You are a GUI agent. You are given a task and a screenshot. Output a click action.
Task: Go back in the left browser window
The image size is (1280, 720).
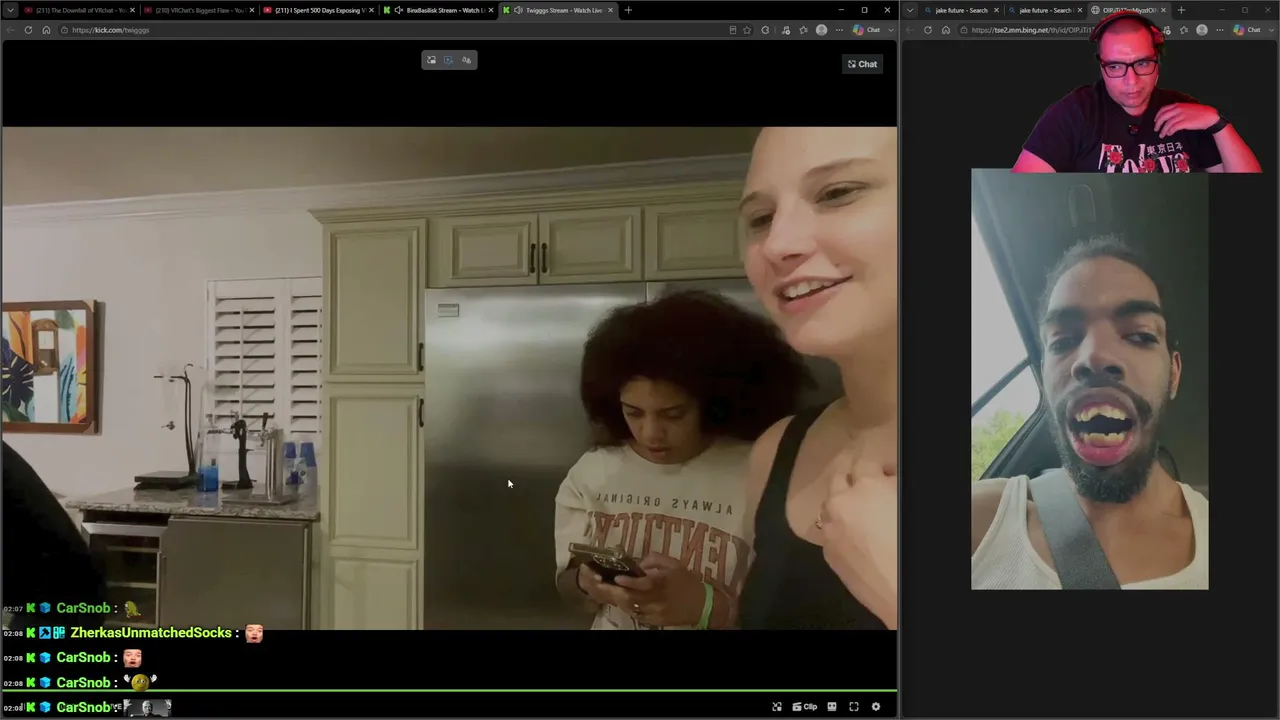coord(10,30)
